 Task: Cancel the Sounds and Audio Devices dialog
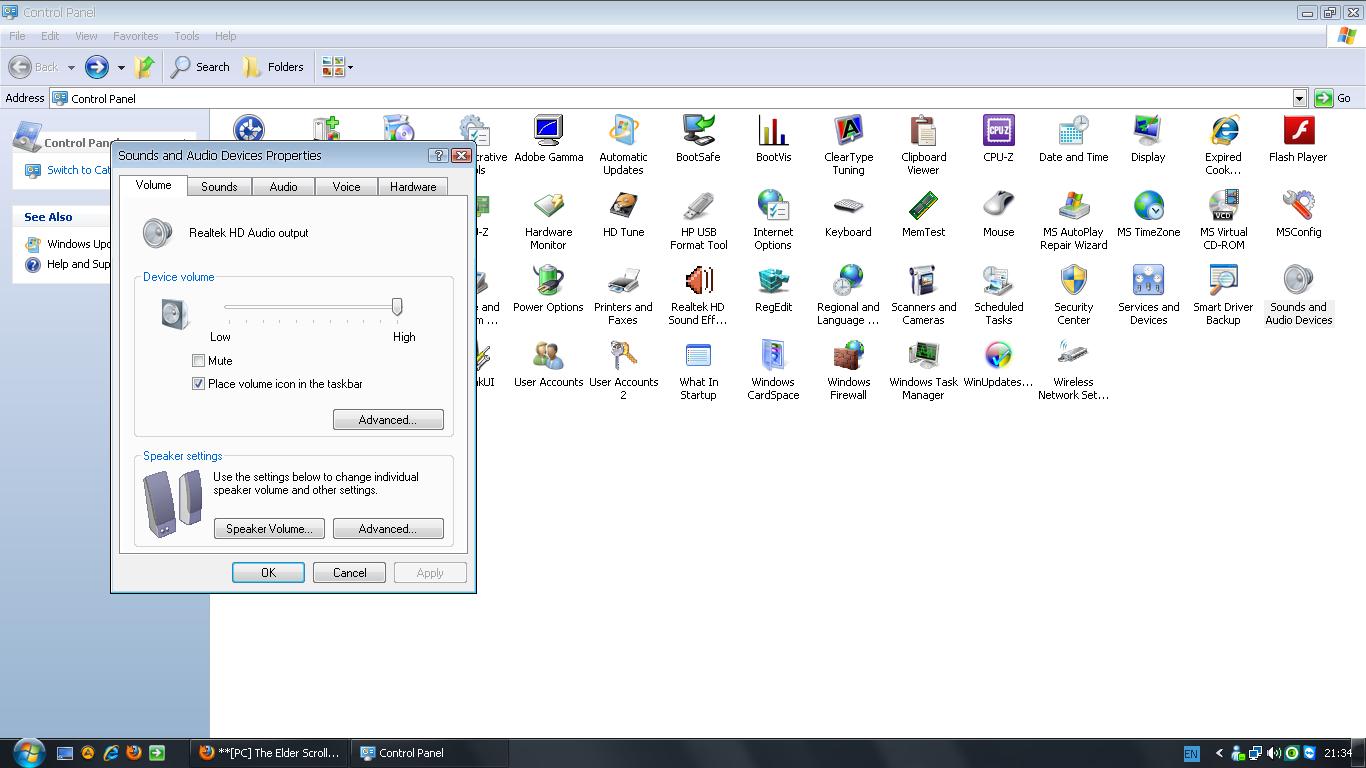tap(349, 573)
